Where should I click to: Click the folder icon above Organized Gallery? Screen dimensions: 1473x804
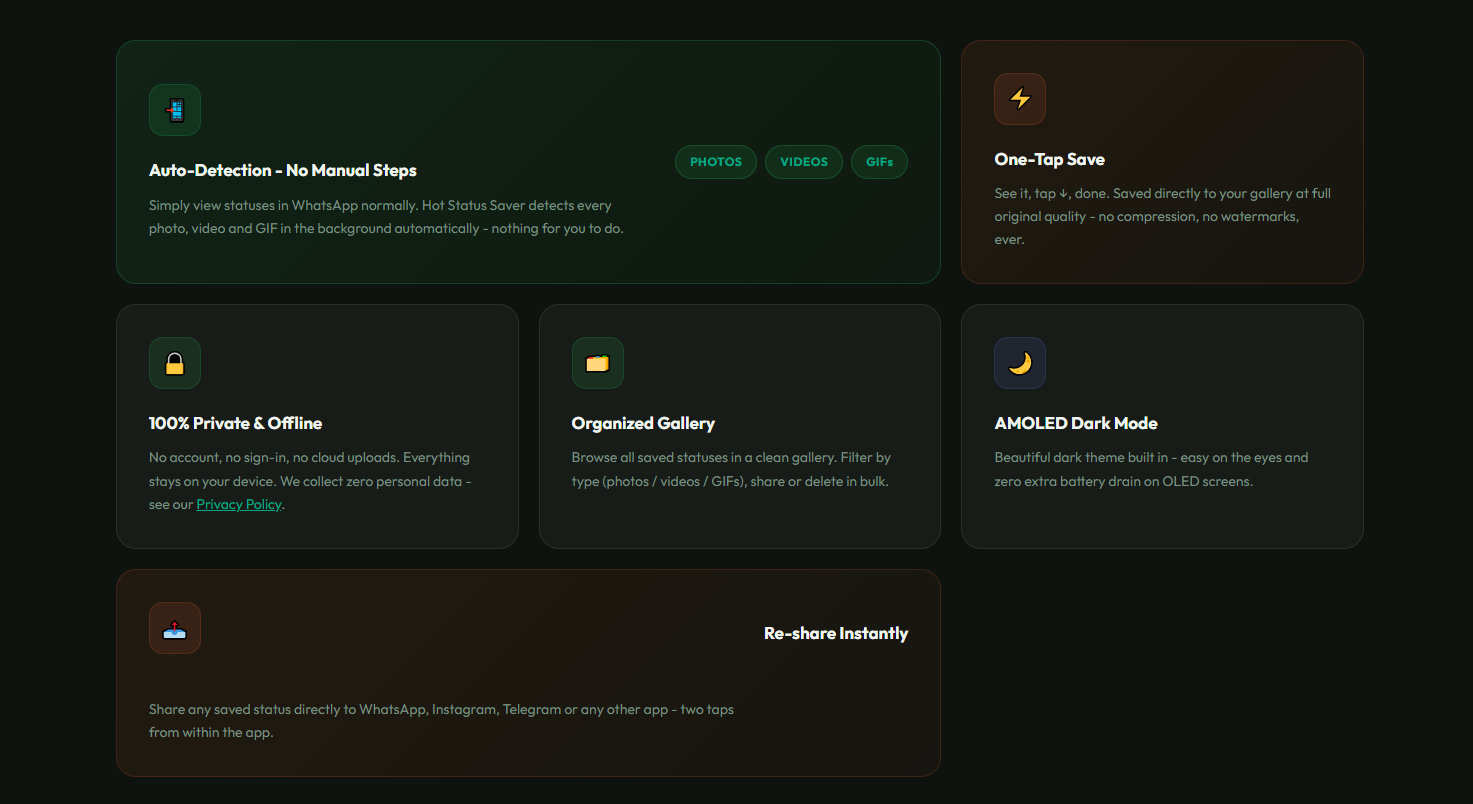click(597, 363)
